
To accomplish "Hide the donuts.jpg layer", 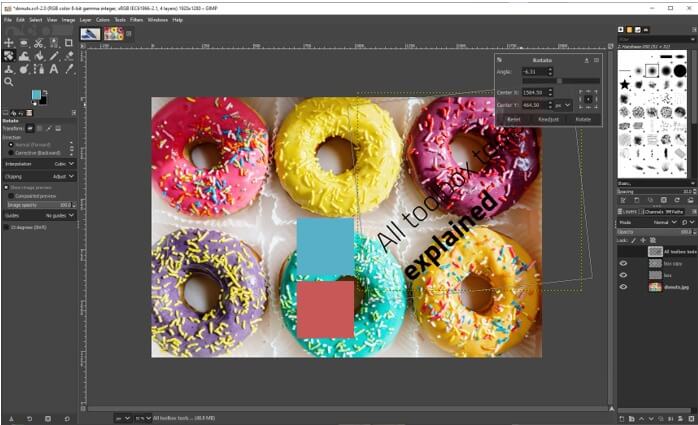I will [623, 287].
